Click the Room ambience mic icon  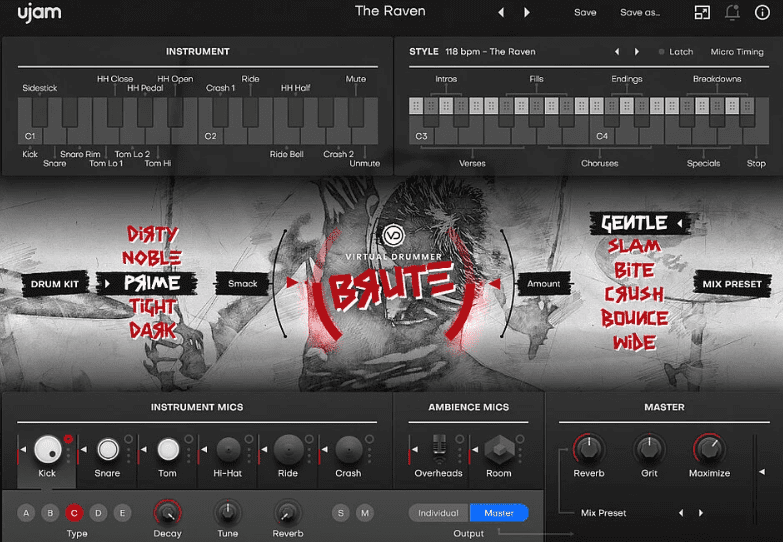coord(498,449)
